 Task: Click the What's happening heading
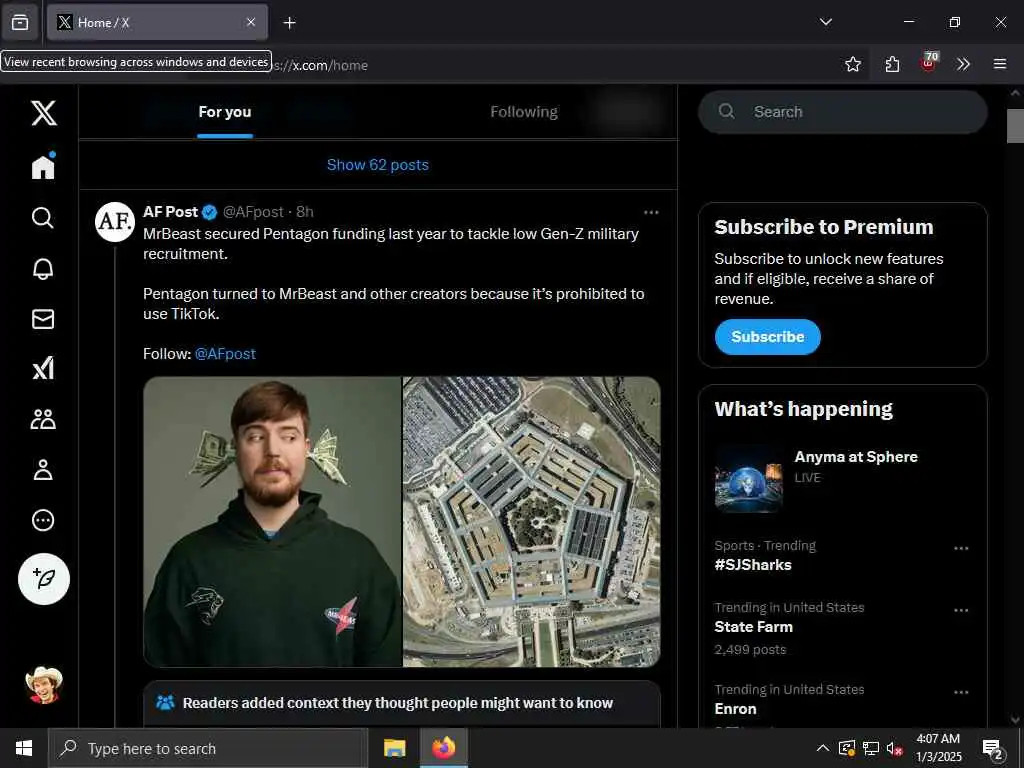point(803,409)
